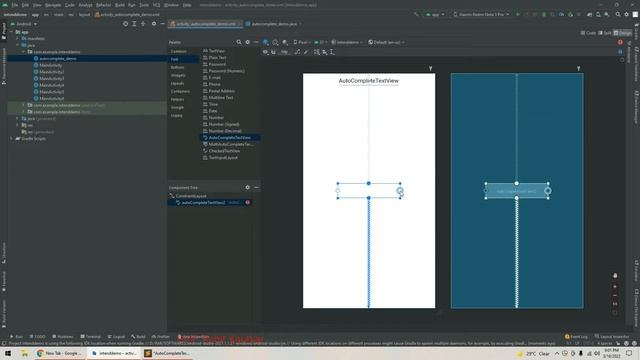The height and width of the screenshot is (360, 640).
Task: Open the Code menu
Action: (x=70, y=5)
